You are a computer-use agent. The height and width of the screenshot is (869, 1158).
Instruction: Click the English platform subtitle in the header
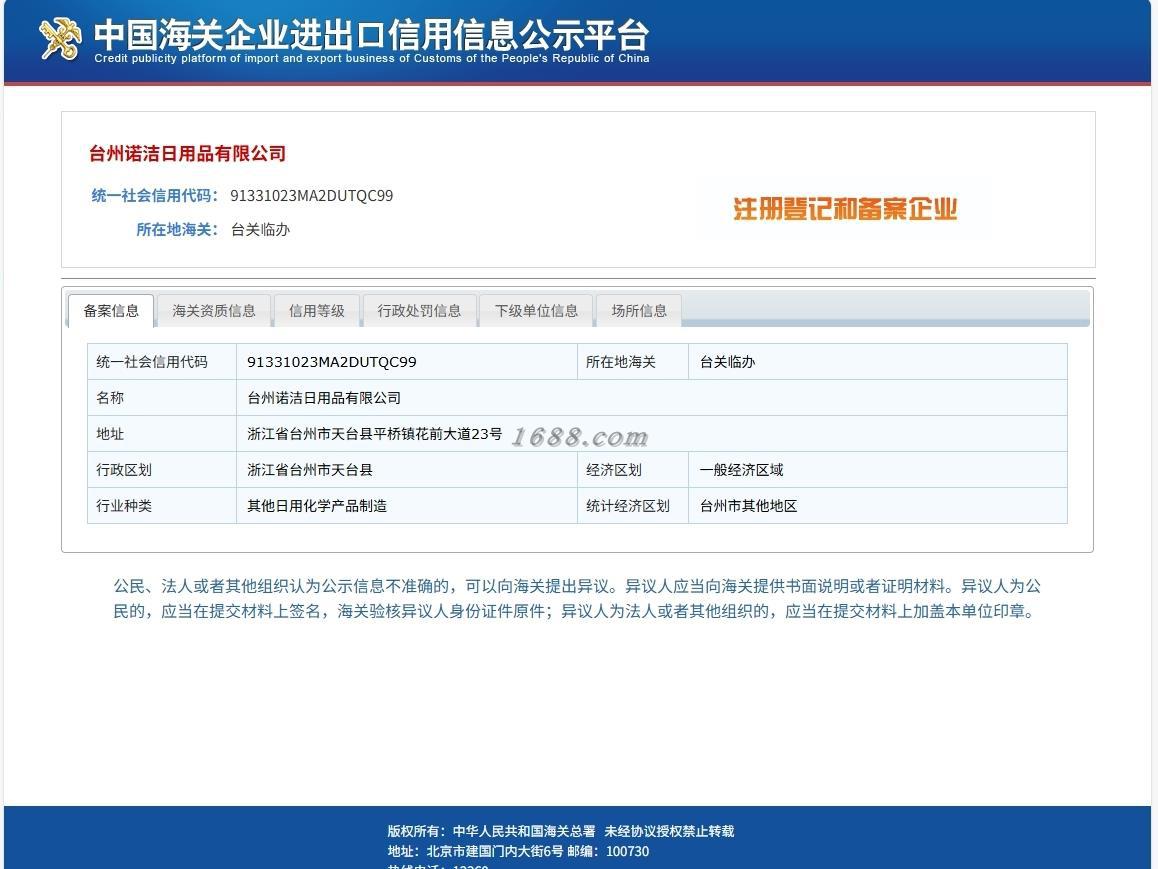(x=371, y=58)
